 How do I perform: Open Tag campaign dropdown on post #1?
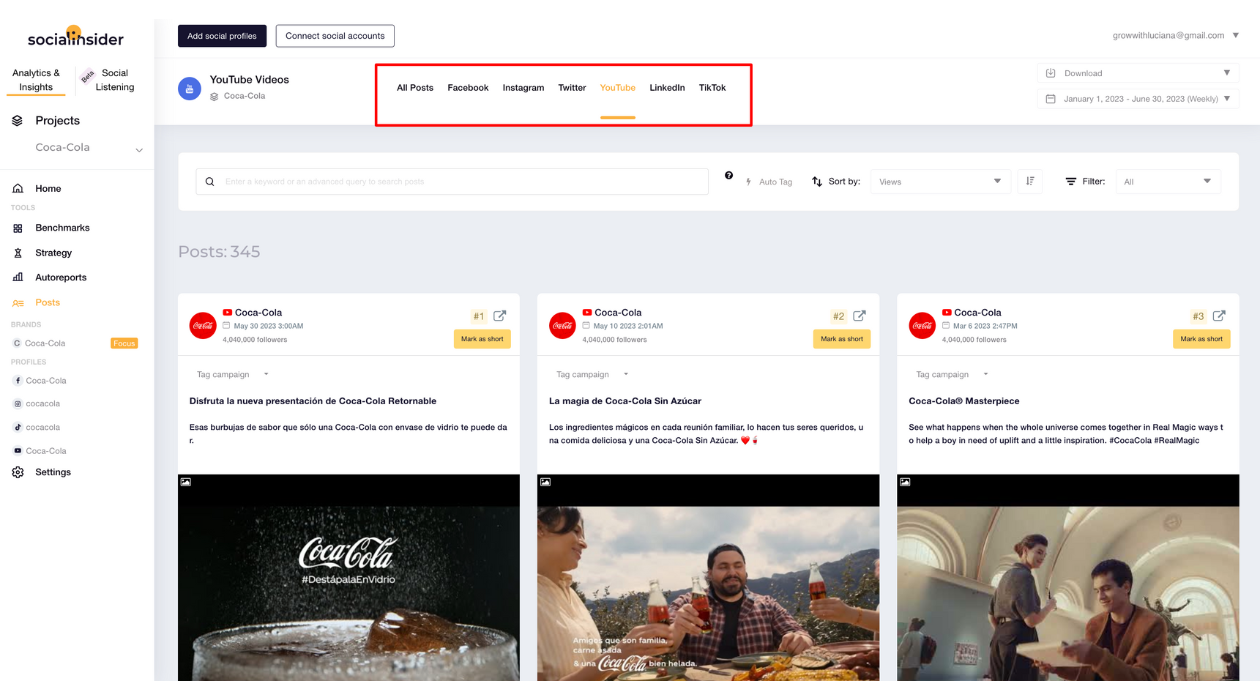click(233, 374)
